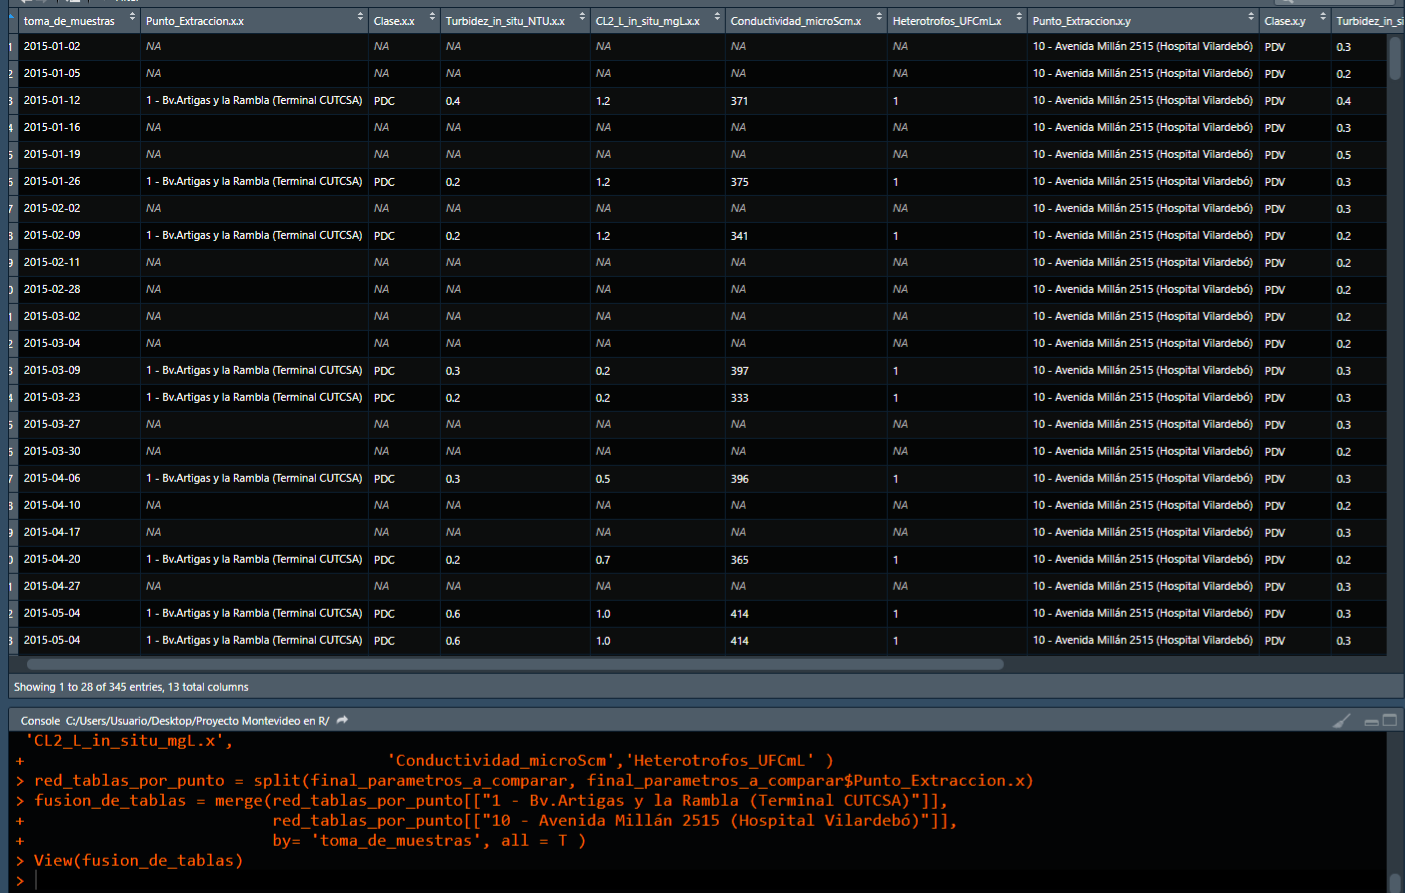Click the sort arrows for Clase.x.x

coord(432,17)
